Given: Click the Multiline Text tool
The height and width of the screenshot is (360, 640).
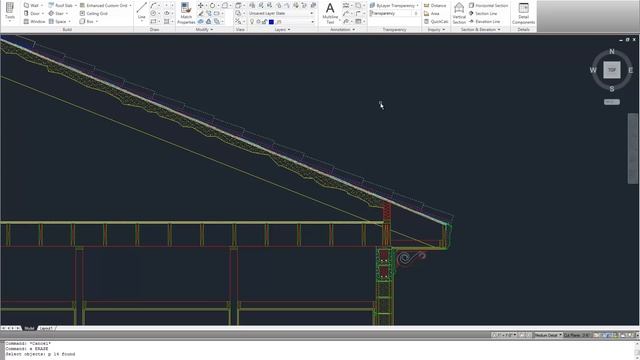Looking at the screenshot, I should click(330, 13).
